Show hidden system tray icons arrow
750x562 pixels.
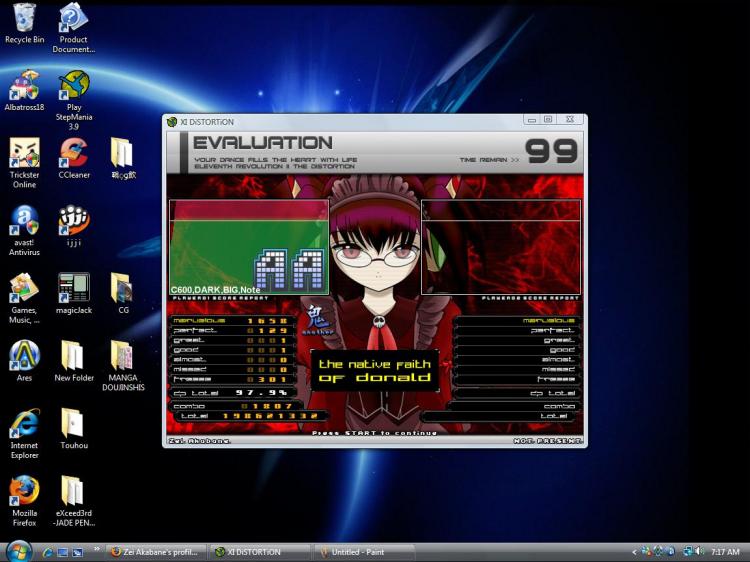tap(634, 552)
